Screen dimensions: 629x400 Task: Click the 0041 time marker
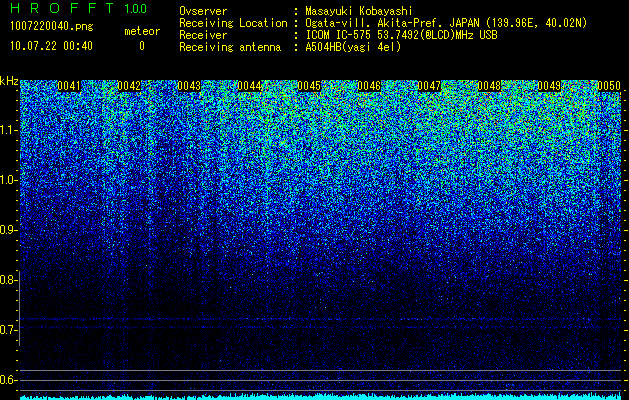click(69, 86)
